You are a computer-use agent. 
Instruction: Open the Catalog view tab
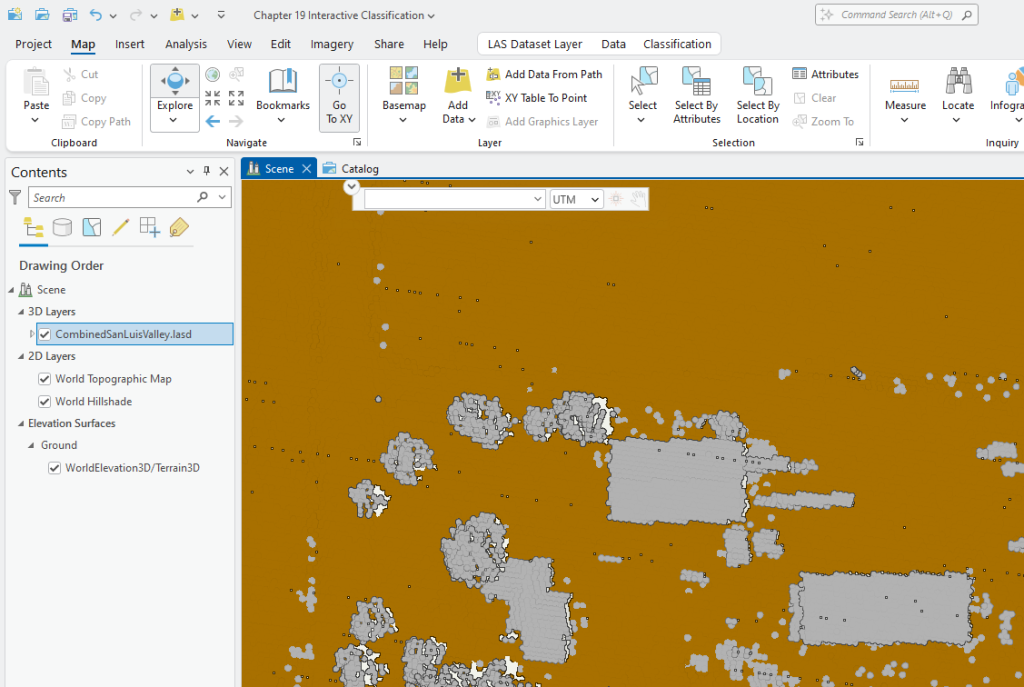click(x=358, y=168)
